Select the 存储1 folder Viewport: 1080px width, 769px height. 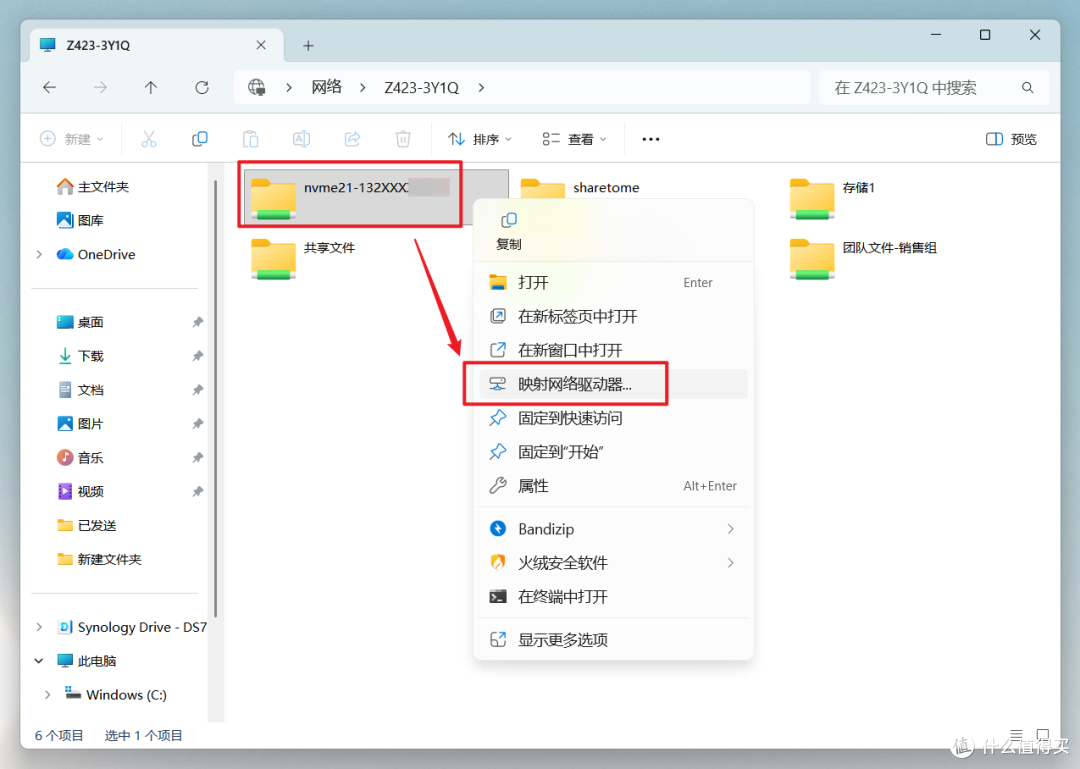click(832, 198)
